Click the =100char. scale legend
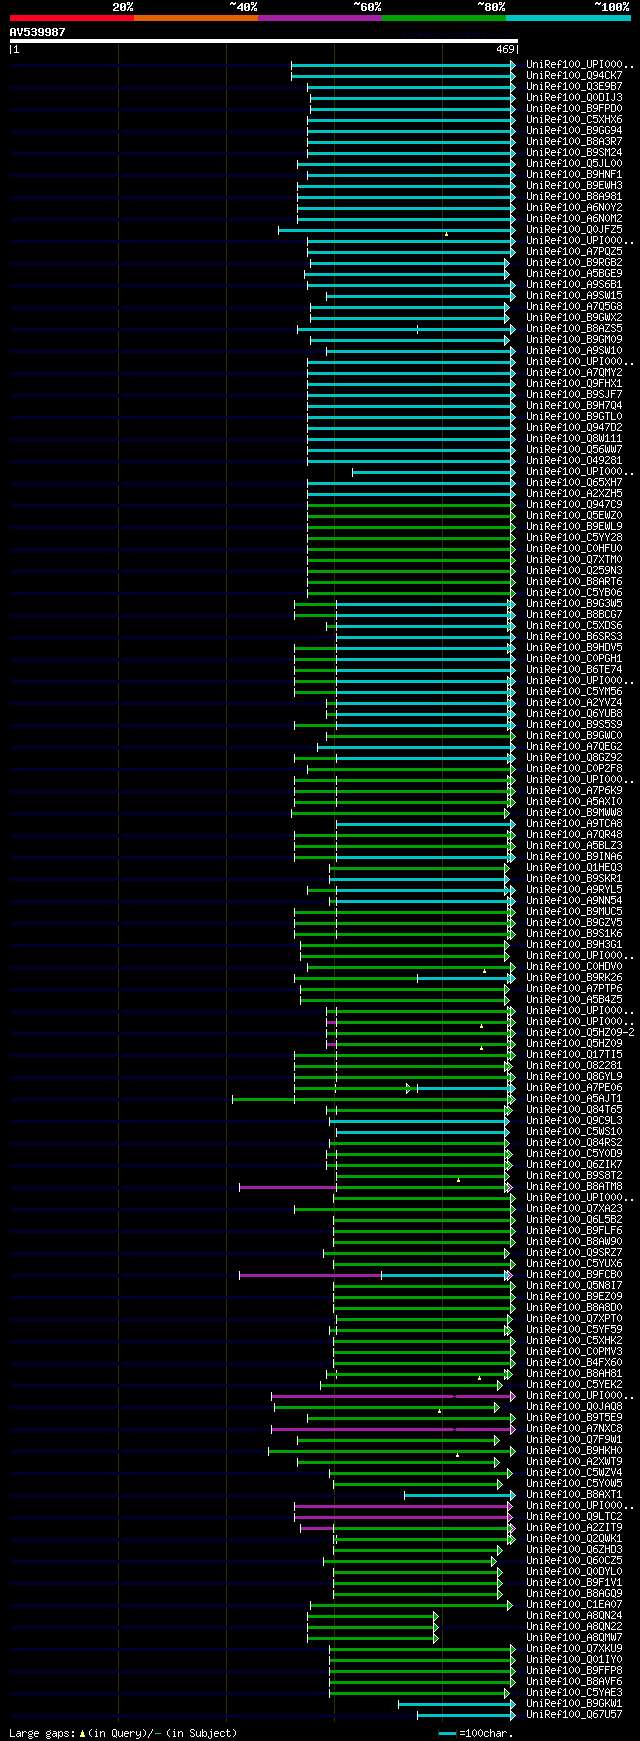The width and height of the screenshot is (640, 1741). (475, 1733)
